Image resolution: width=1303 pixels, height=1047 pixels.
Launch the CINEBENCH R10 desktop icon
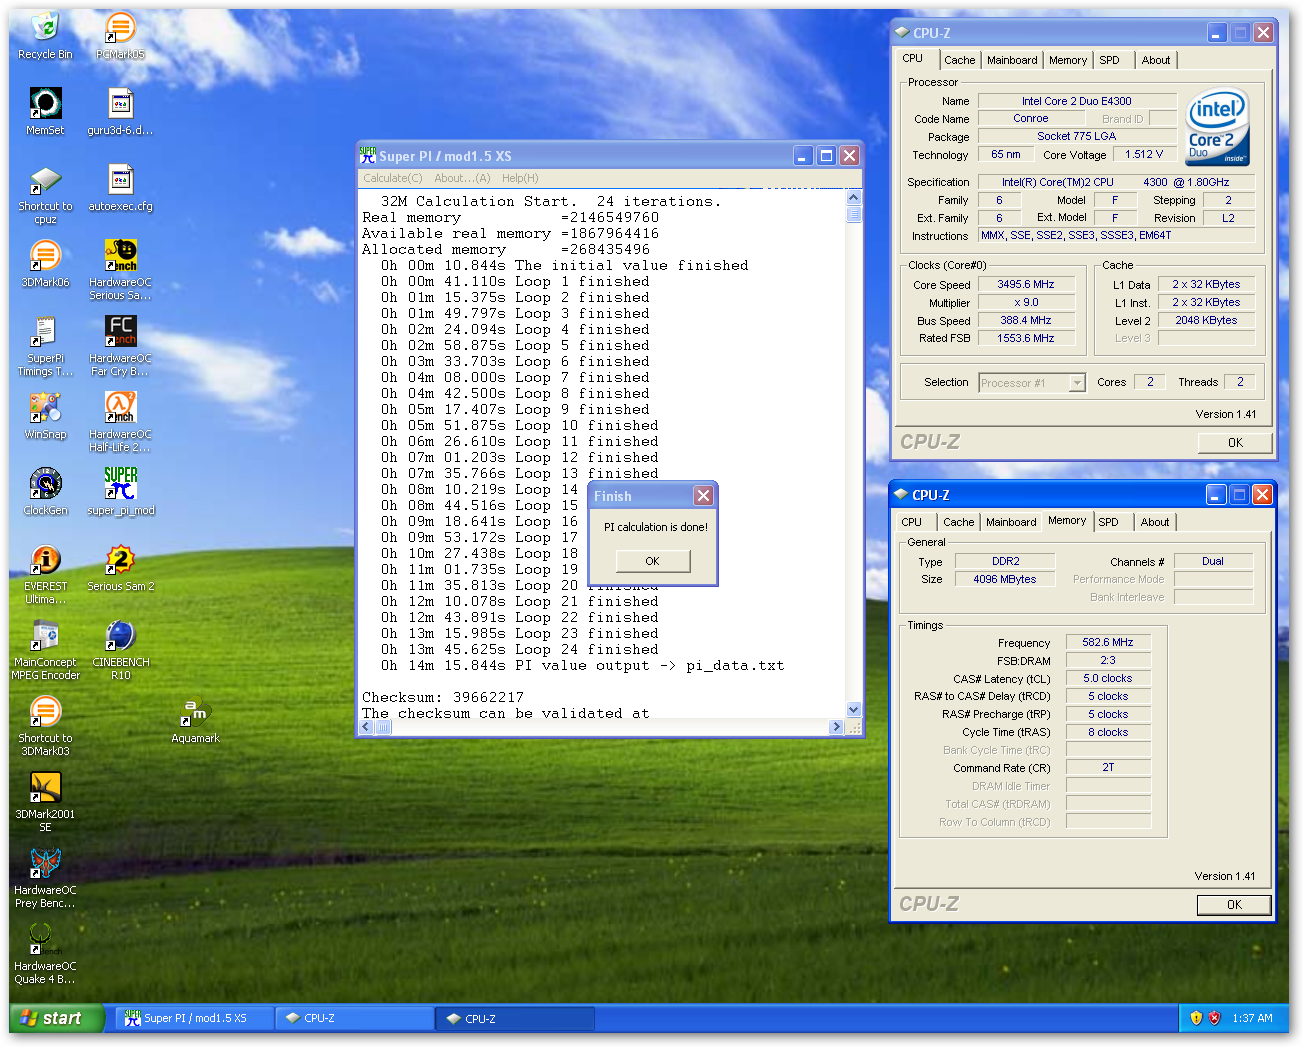coord(121,650)
